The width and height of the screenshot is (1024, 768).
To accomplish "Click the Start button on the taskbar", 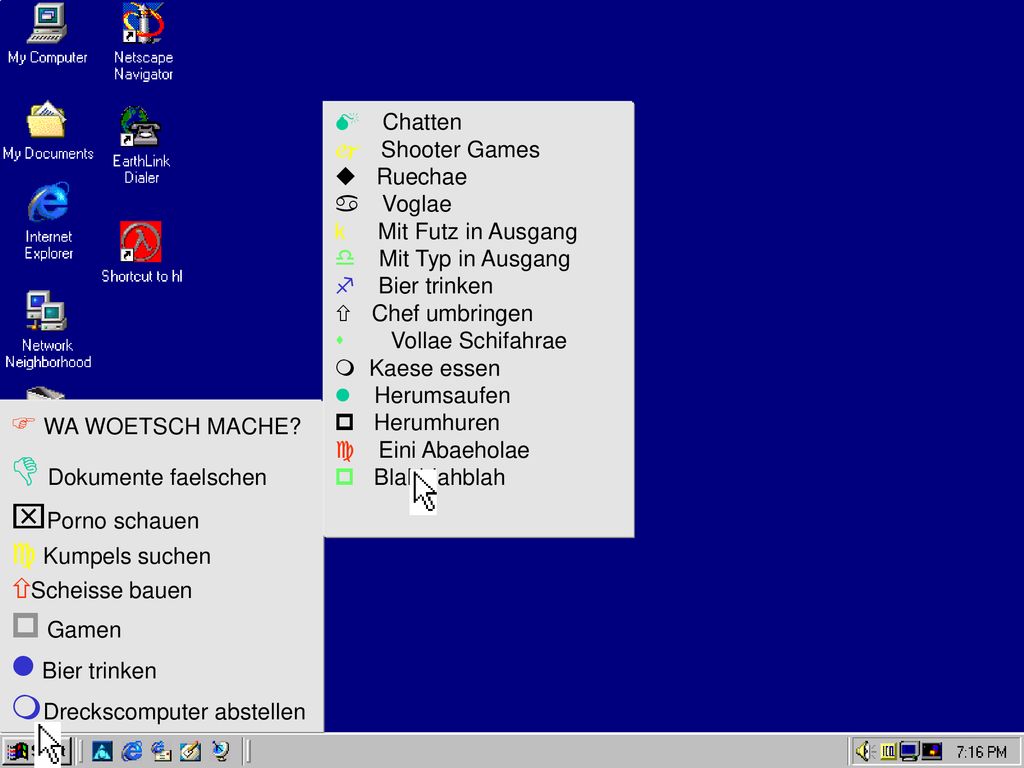I will point(35,752).
